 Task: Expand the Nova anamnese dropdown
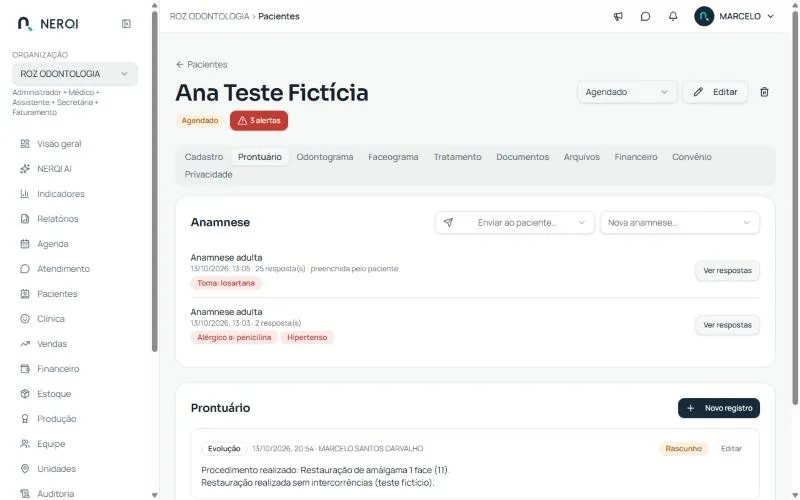pyautogui.click(x=680, y=222)
